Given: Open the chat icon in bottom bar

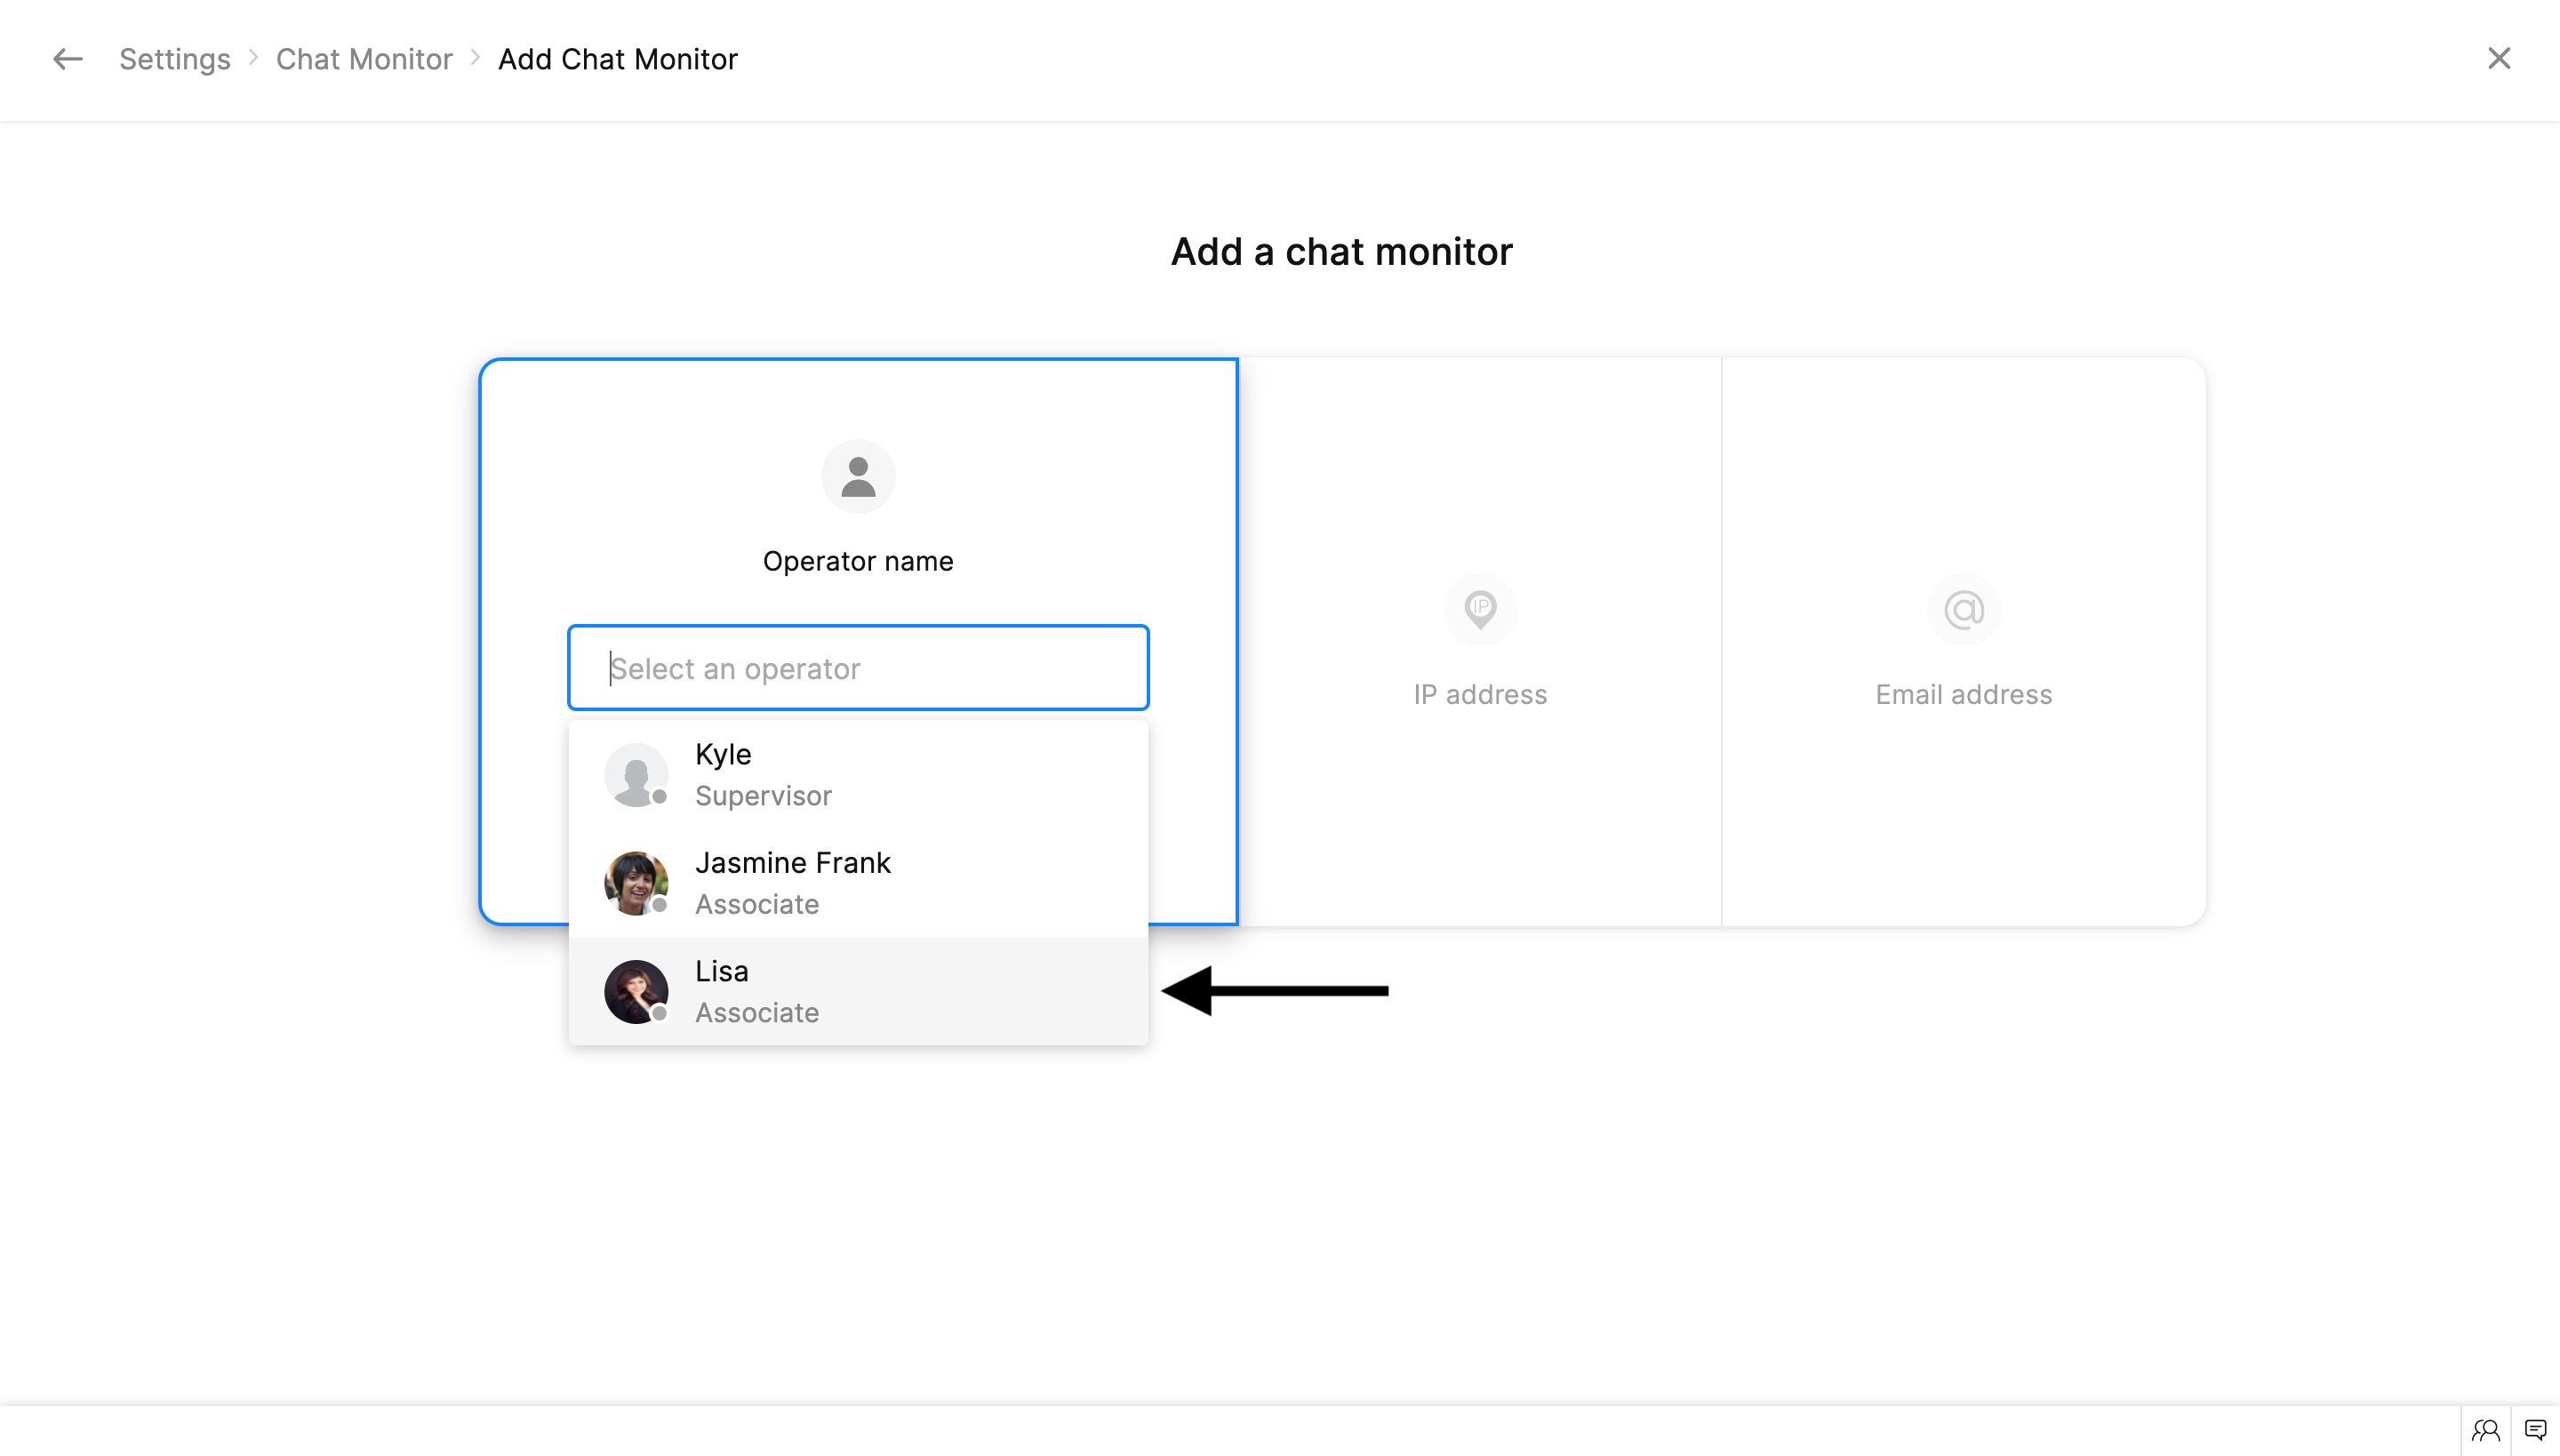Looking at the screenshot, I should click(x=2535, y=1430).
